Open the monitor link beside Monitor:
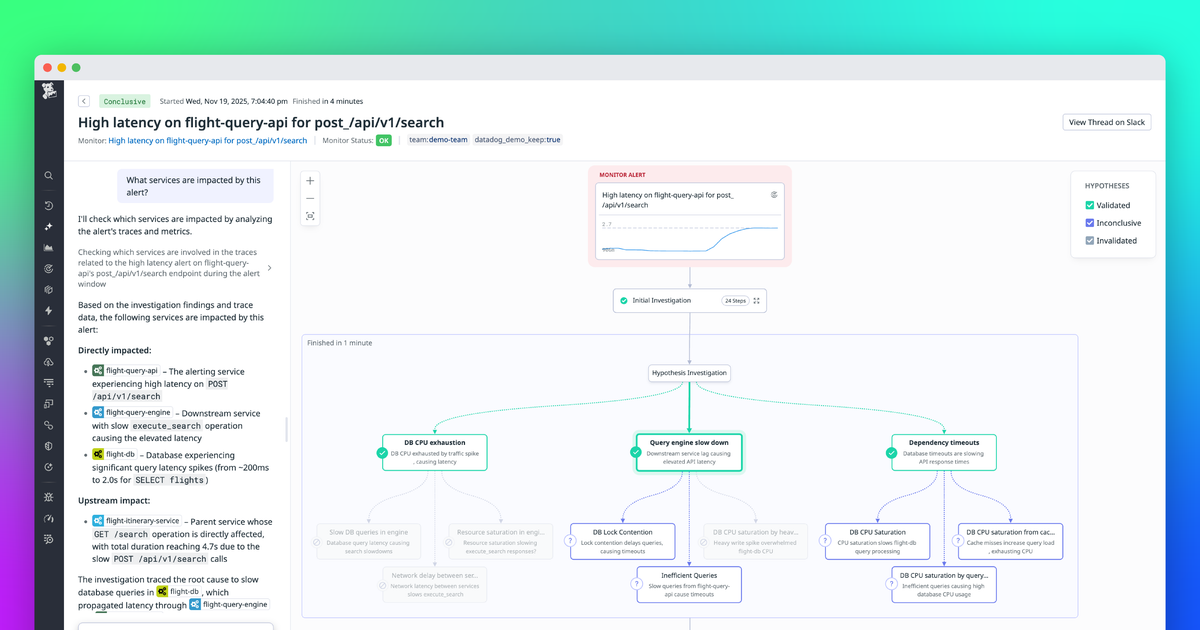The image size is (1200, 630). tap(208, 141)
